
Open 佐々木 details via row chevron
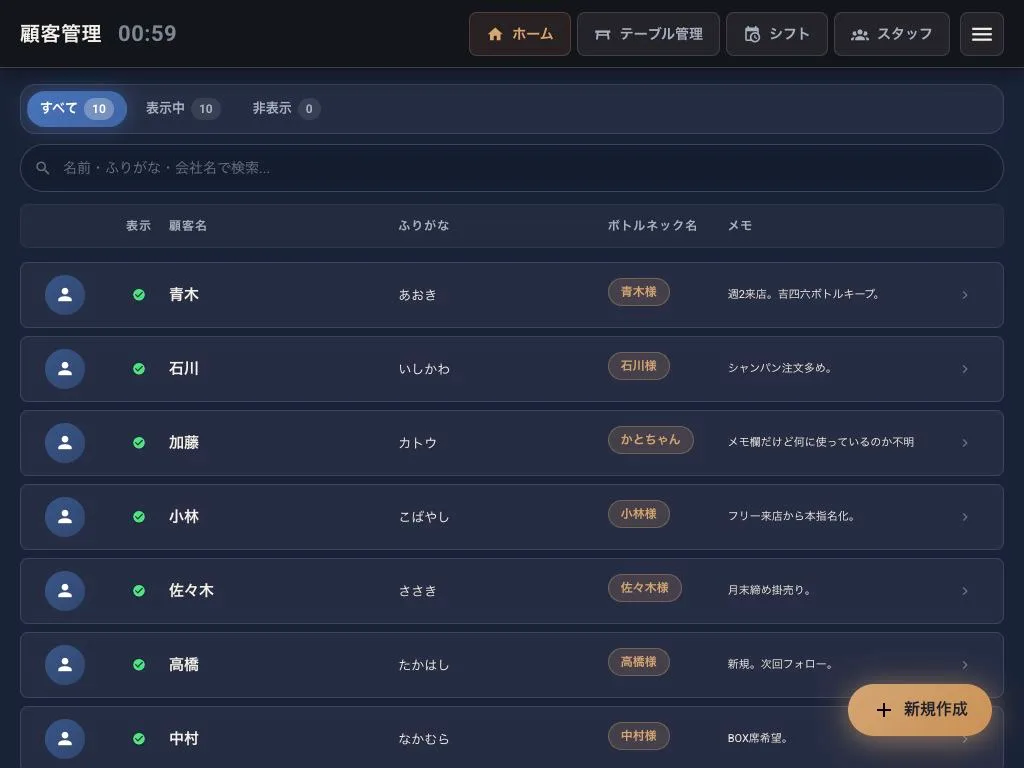[965, 591]
